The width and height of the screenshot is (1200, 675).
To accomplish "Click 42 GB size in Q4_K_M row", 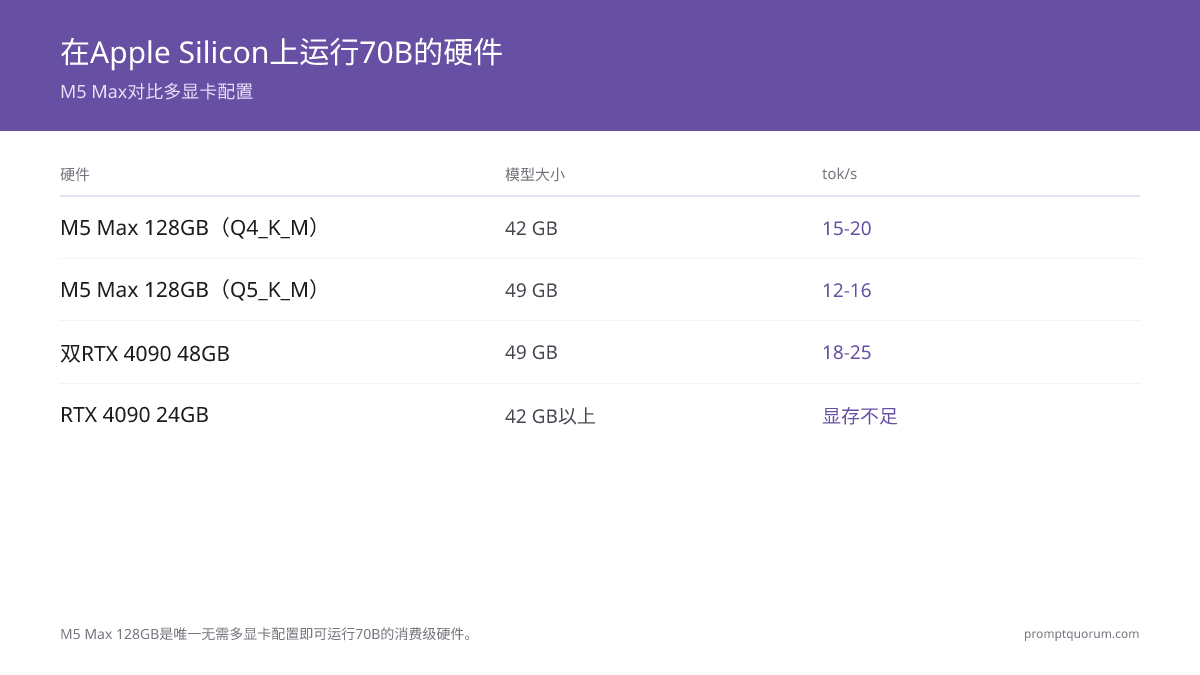I will coord(531,228).
